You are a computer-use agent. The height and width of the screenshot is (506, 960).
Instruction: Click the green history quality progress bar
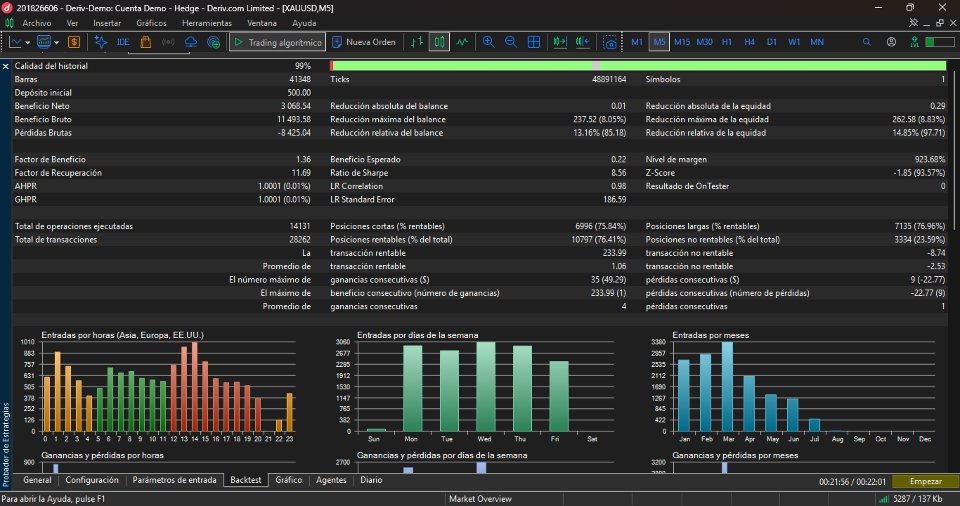638,66
